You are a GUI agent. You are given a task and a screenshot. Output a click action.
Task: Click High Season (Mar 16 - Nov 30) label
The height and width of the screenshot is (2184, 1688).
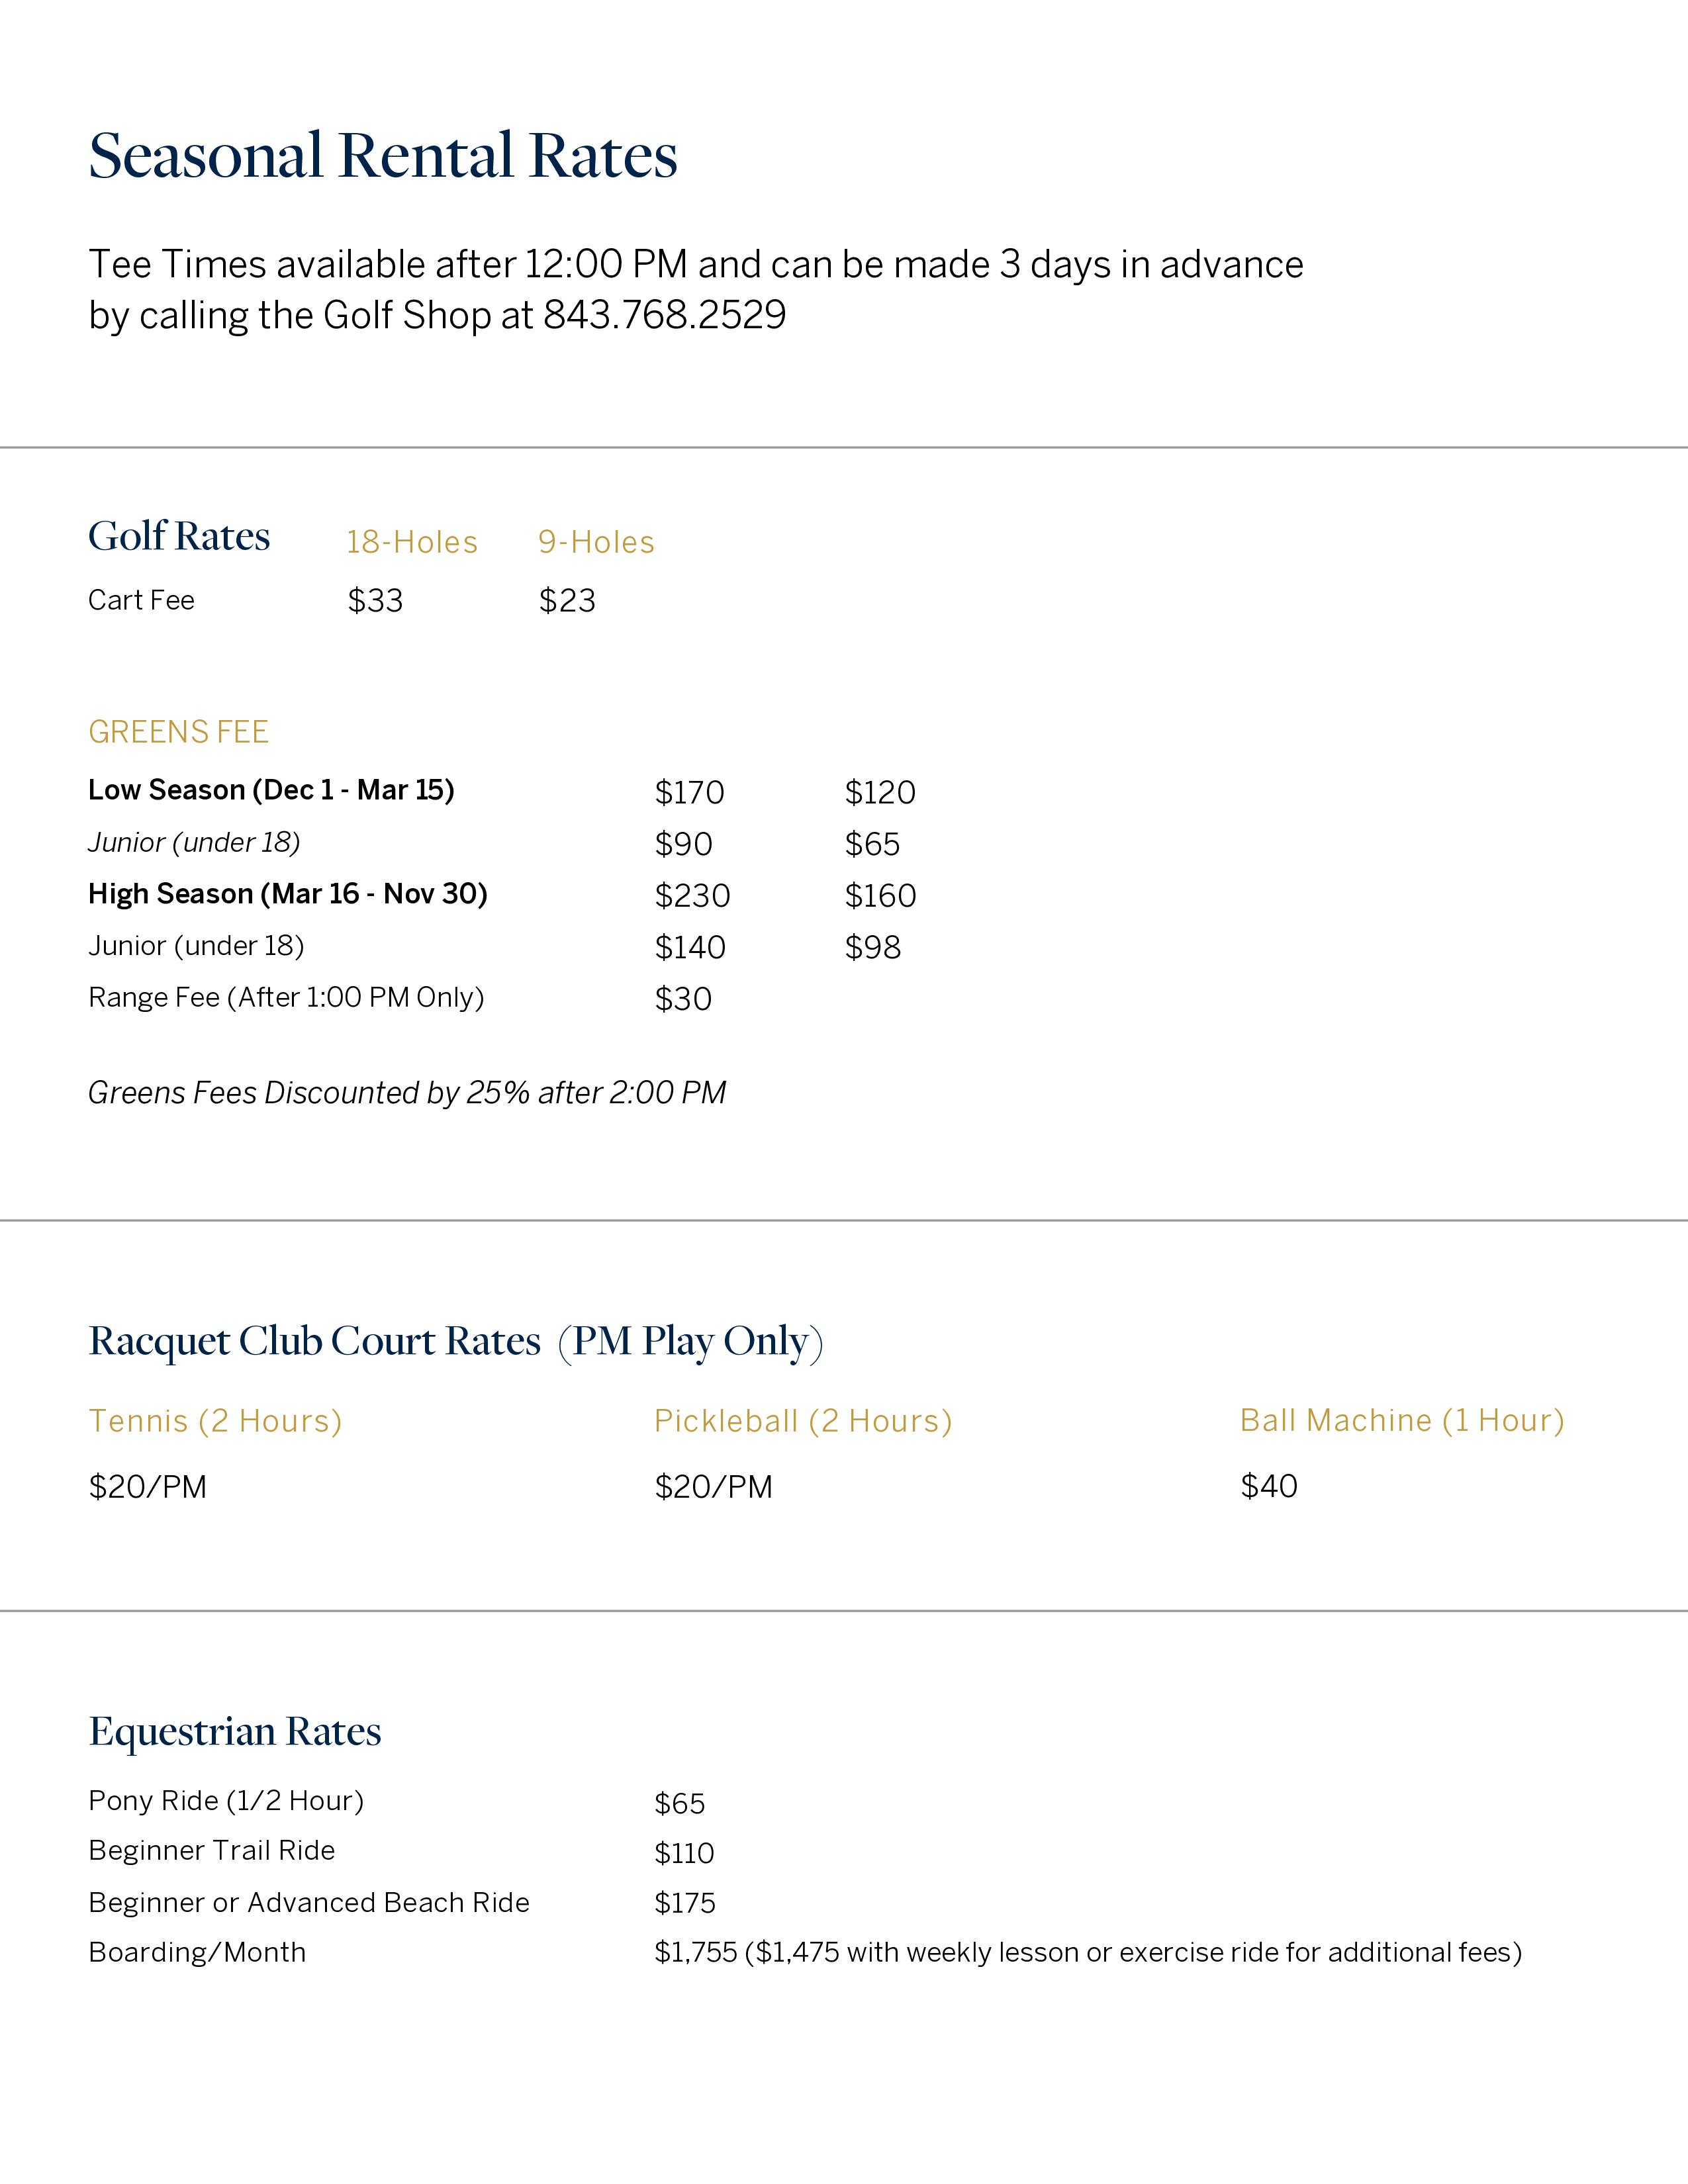pos(288,894)
